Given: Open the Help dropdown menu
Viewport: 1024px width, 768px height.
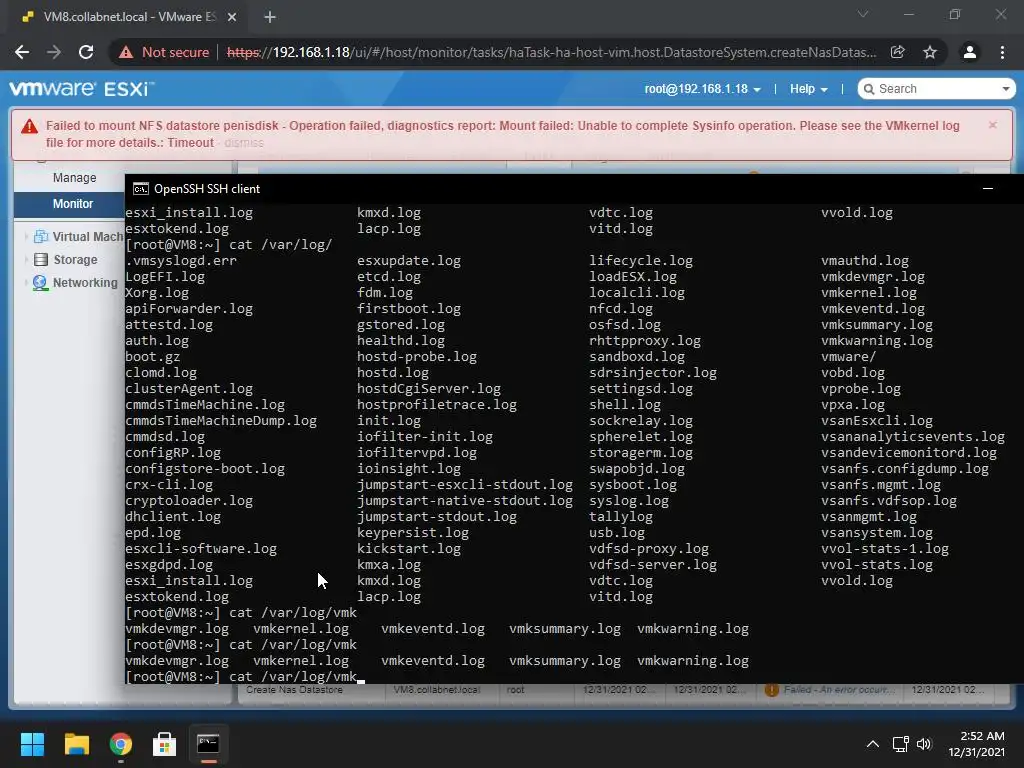Looking at the screenshot, I should click(808, 89).
